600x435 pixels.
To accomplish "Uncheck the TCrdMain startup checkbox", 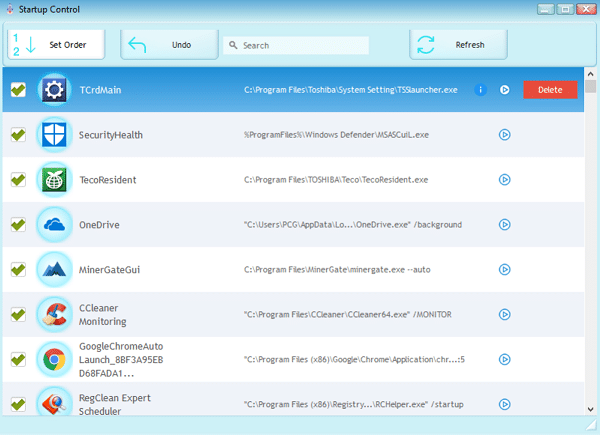I will coord(18,90).
